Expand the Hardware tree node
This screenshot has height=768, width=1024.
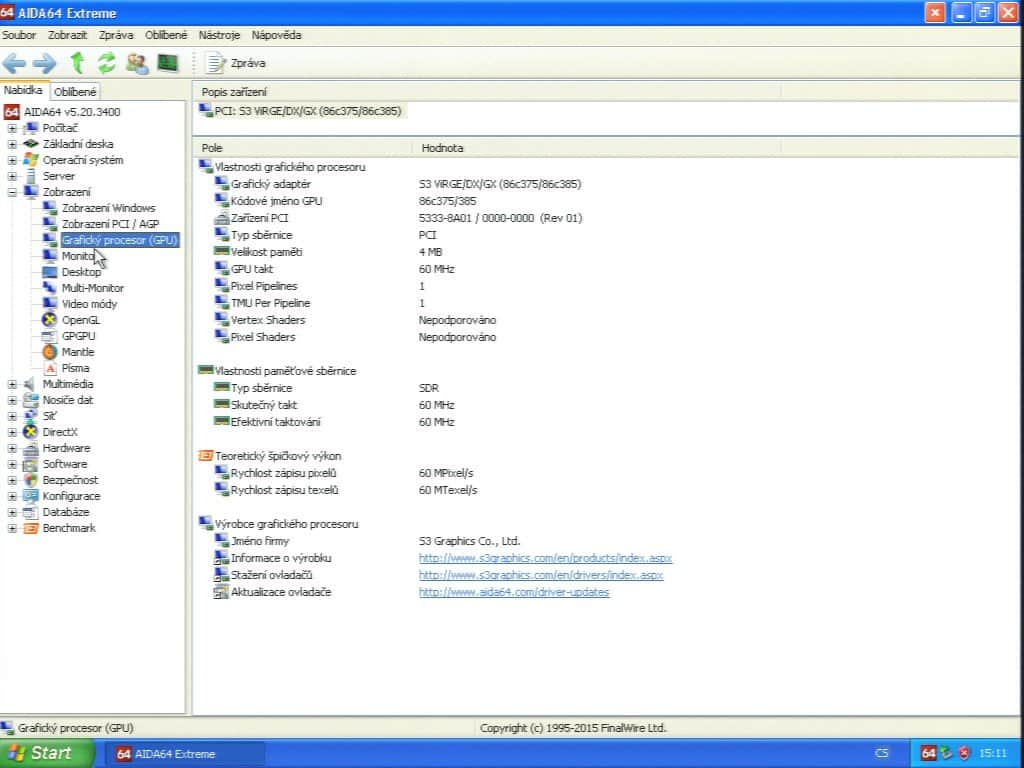[12, 448]
